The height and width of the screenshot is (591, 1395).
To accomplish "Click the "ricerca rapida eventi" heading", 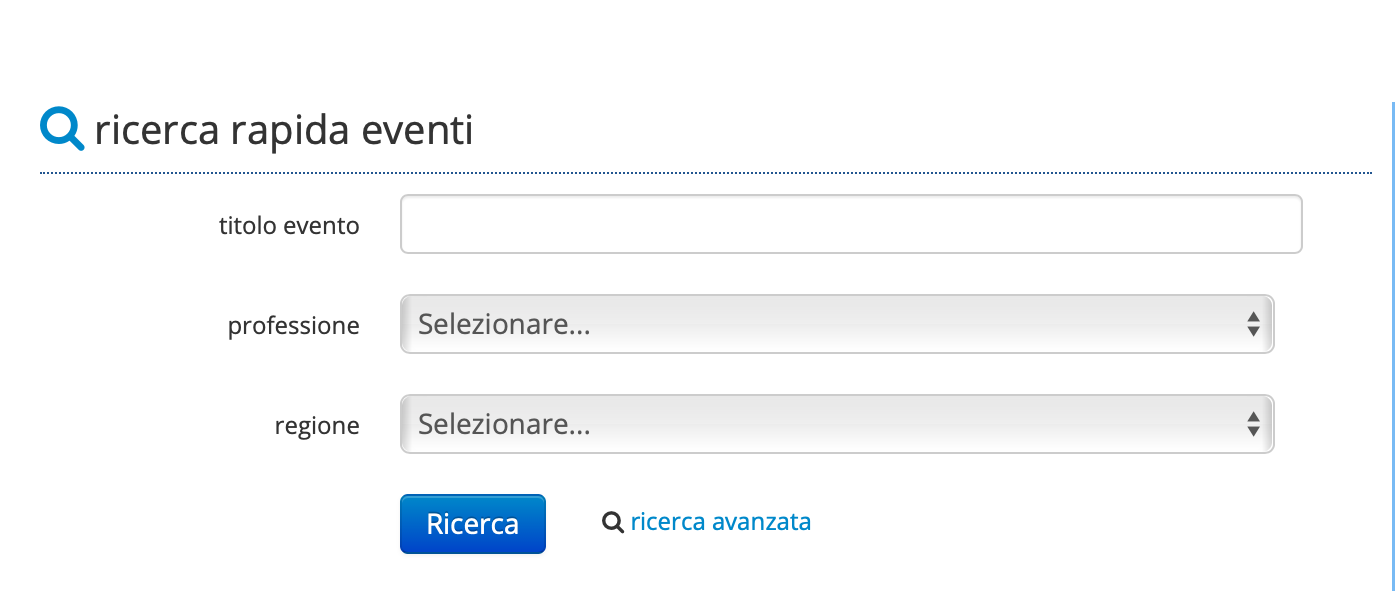I will coord(284,131).
